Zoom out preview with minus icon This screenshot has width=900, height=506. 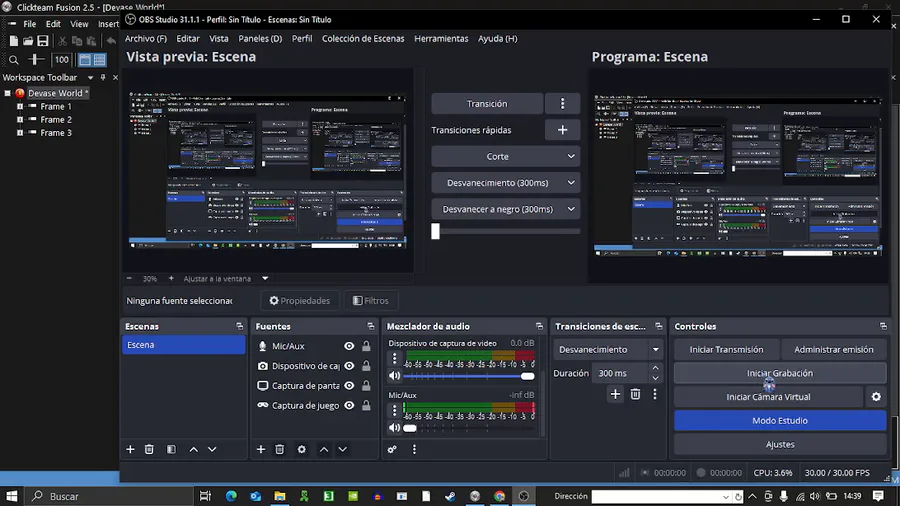[x=129, y=278]
